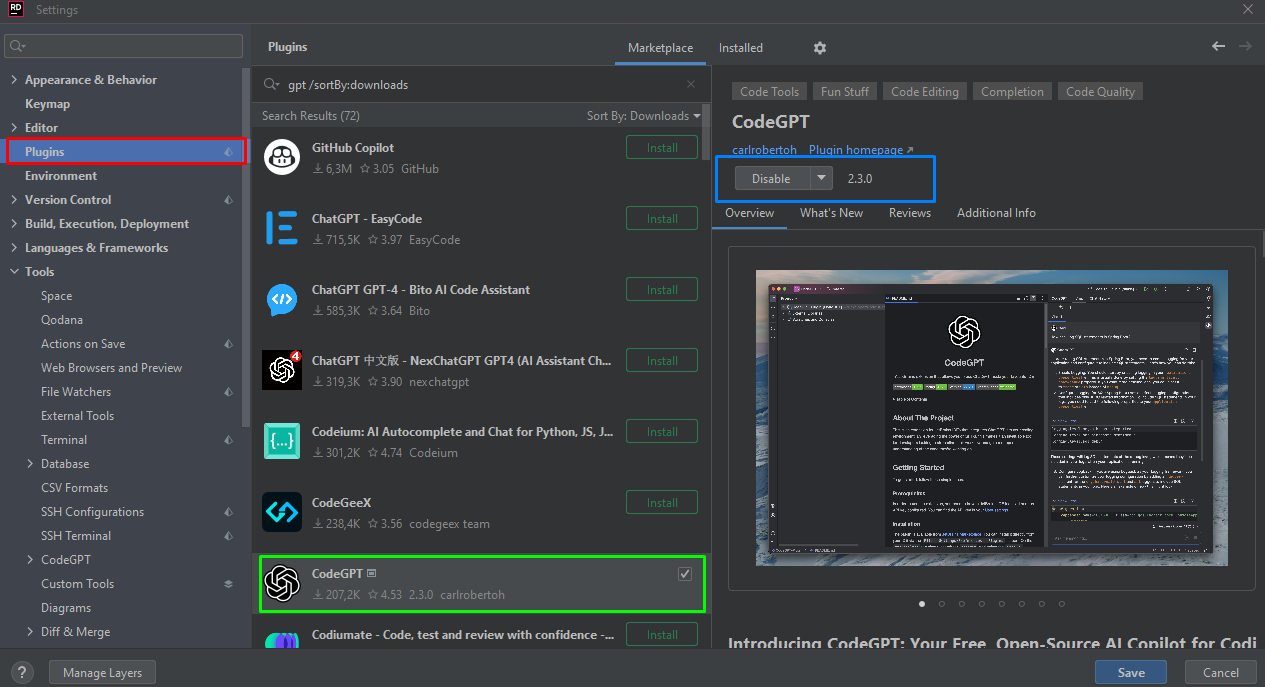The height and width of the screenshot is (687, 1265).
Task: Open the Additional Info tab
Action: coord(996,213)
